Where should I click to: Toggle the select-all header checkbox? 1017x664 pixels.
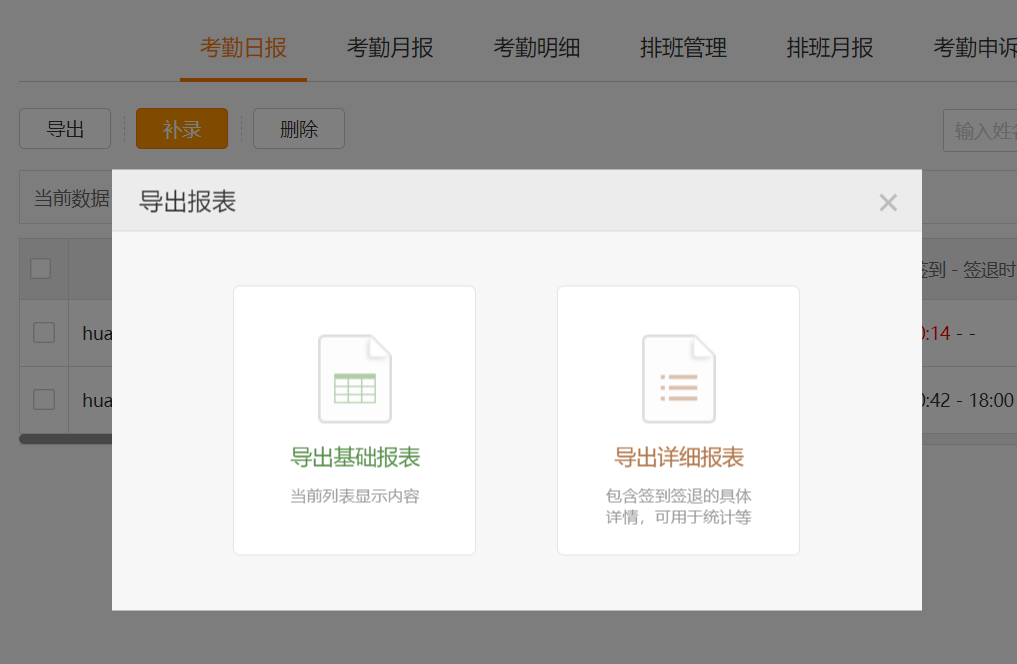(x=41, y=268)
